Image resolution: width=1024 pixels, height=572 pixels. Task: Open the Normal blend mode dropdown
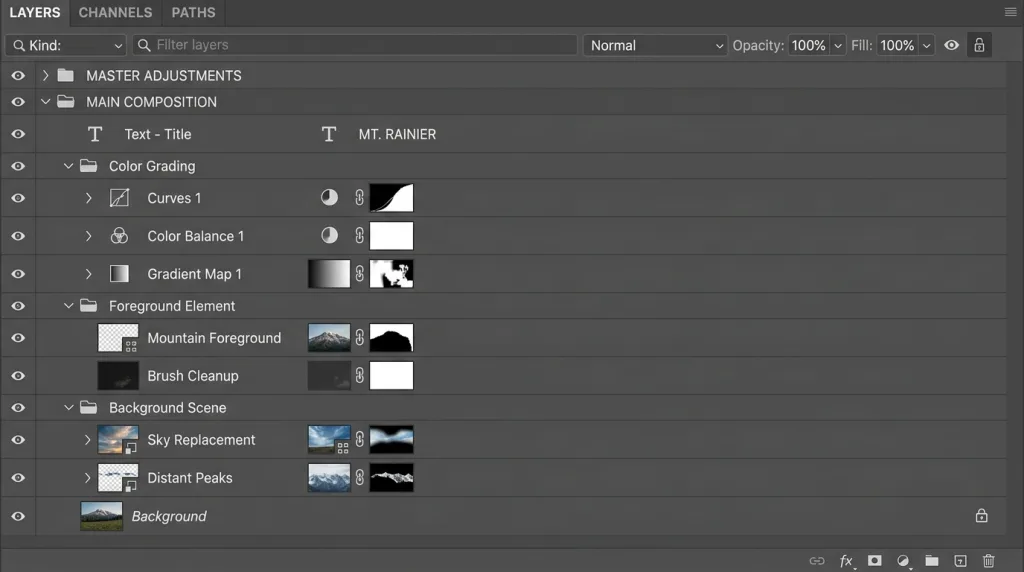(655, 45)
